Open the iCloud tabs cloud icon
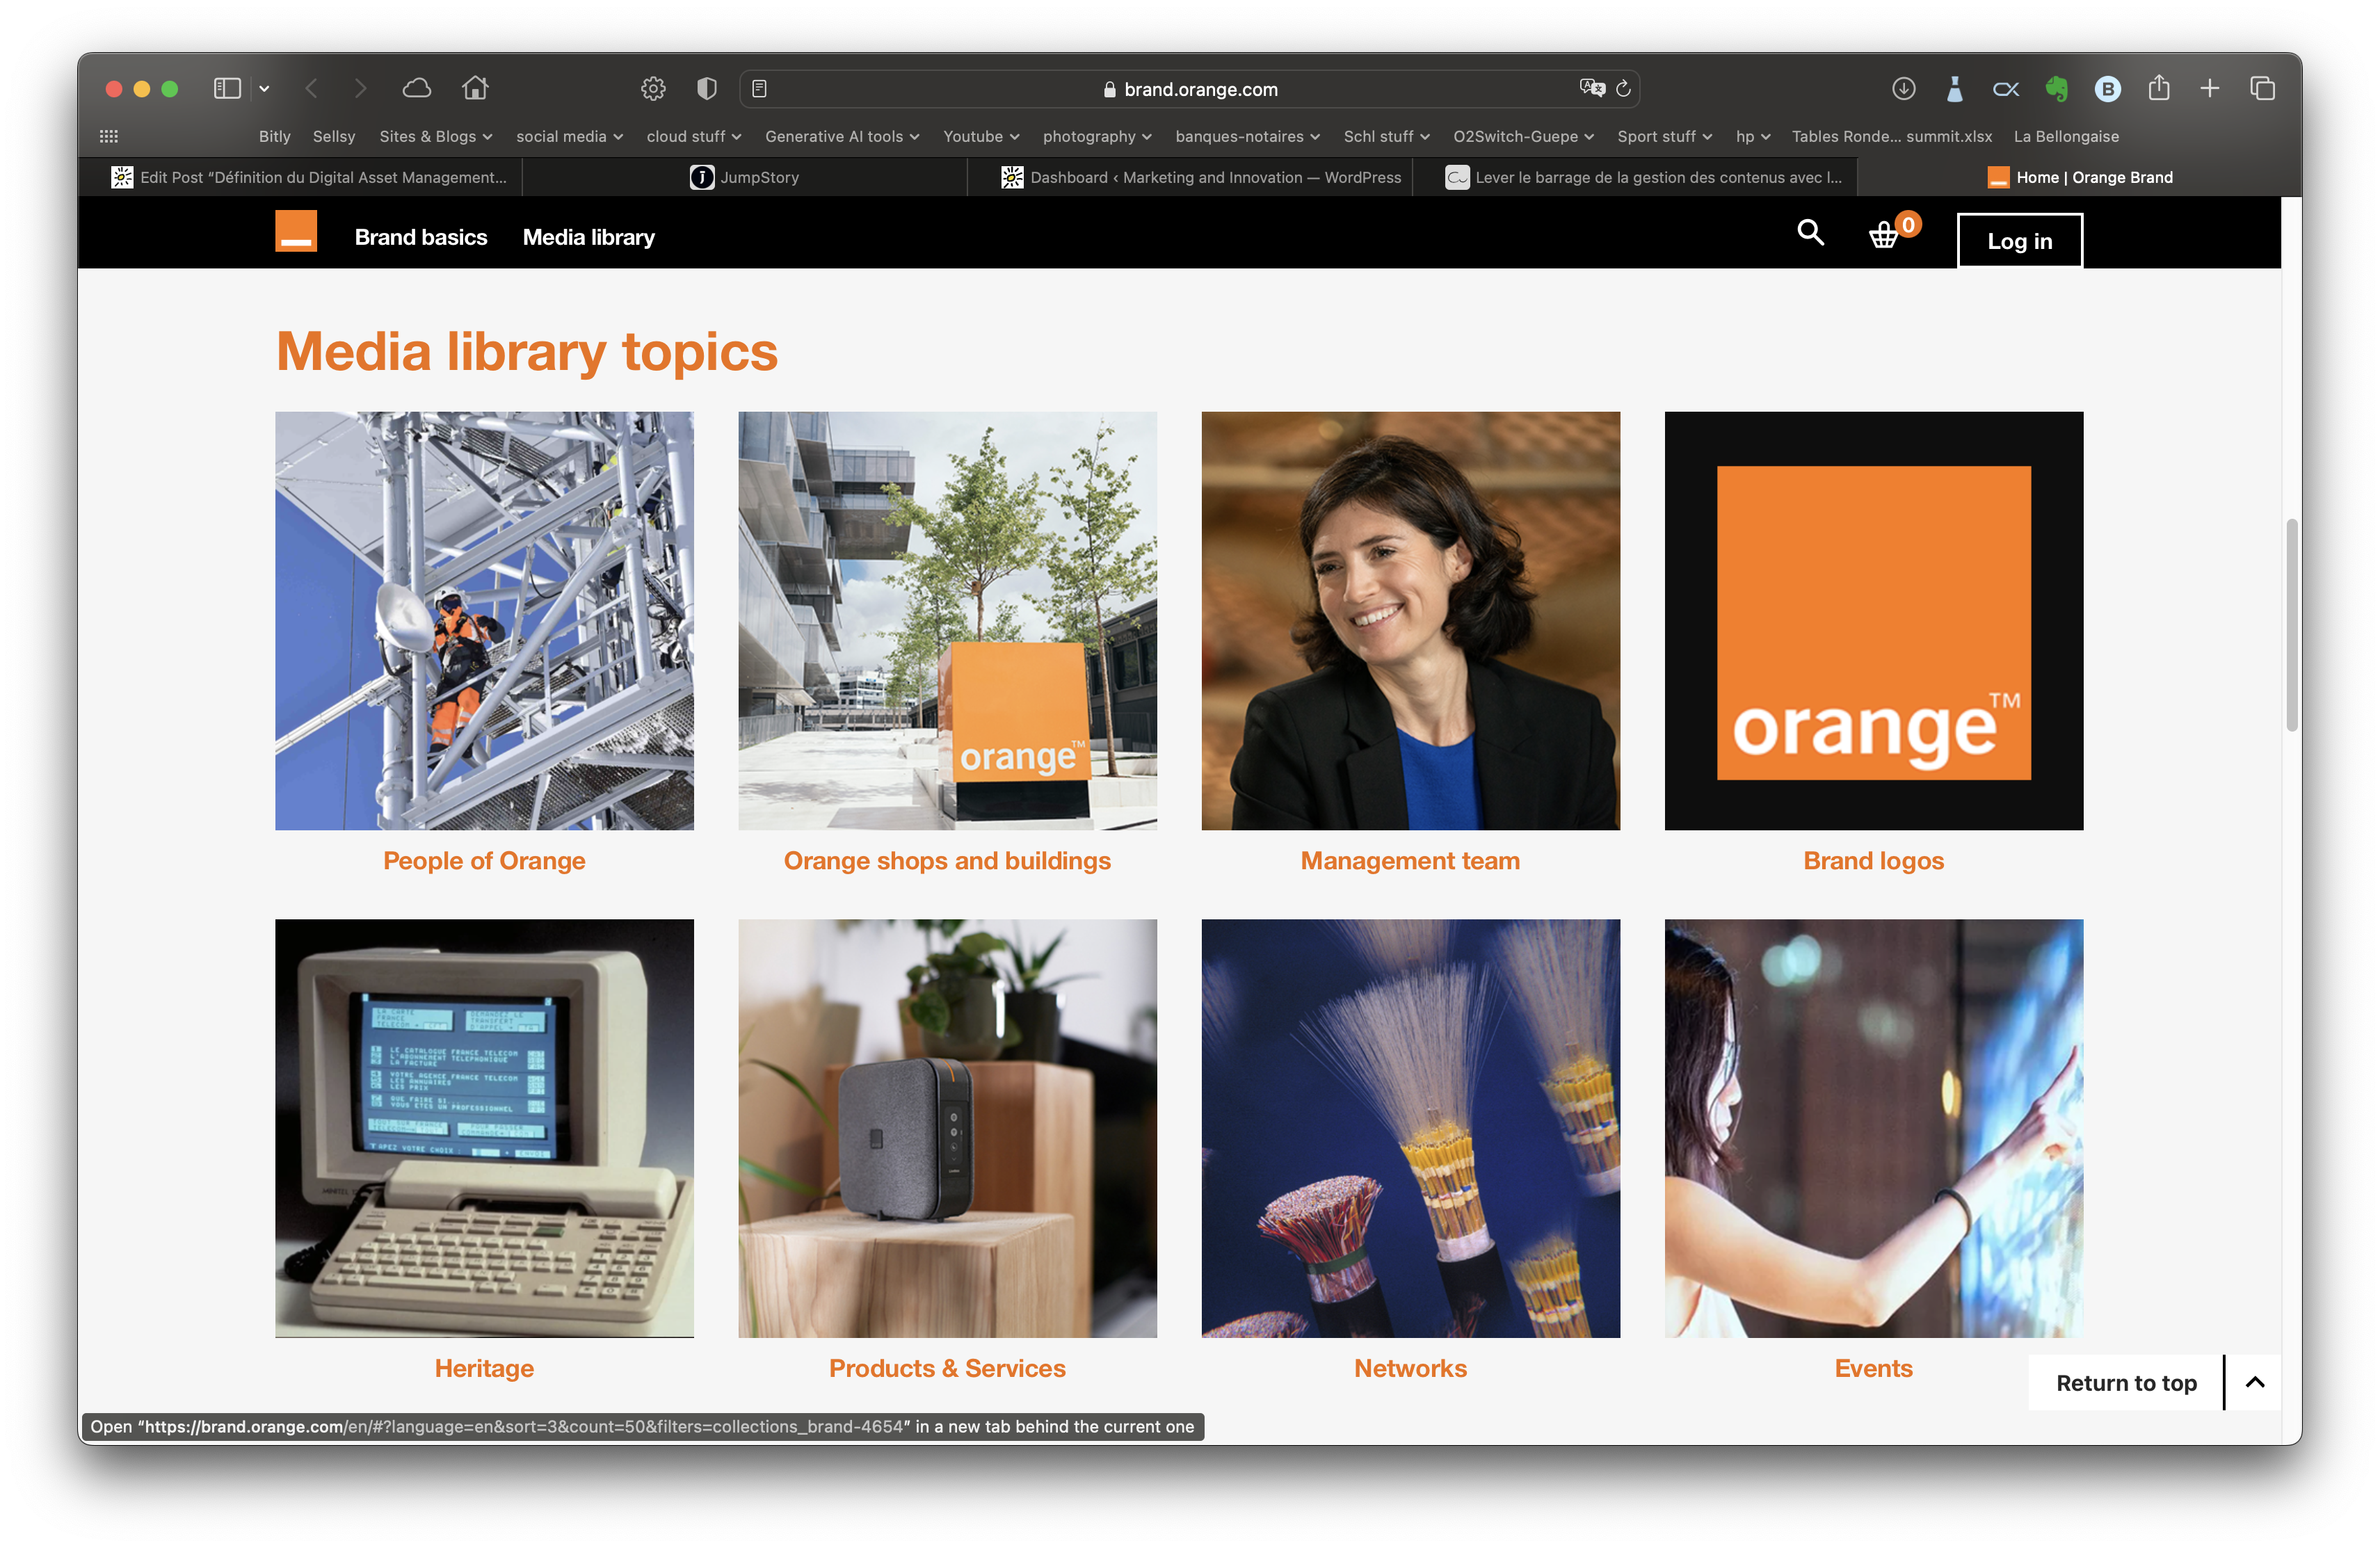Viewport: 2380px width, 1548px height. (417, 89)
